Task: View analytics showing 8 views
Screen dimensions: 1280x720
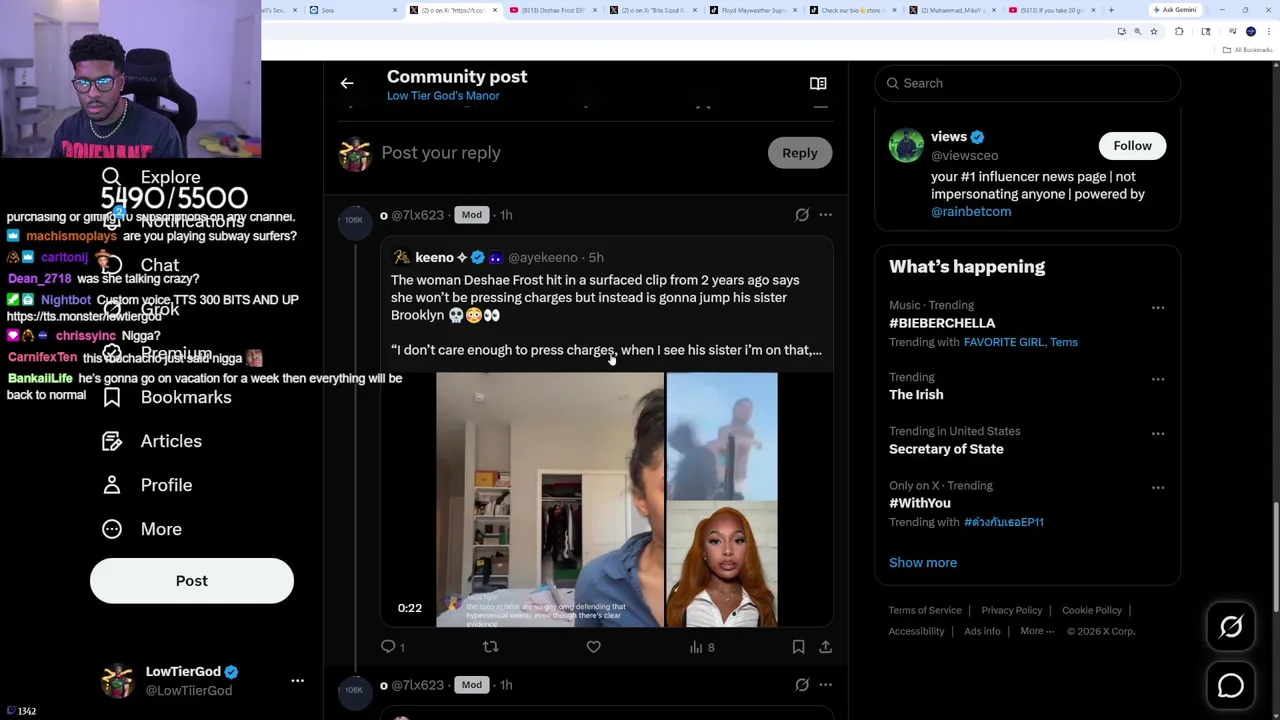Action: click(x=702, y=647)
